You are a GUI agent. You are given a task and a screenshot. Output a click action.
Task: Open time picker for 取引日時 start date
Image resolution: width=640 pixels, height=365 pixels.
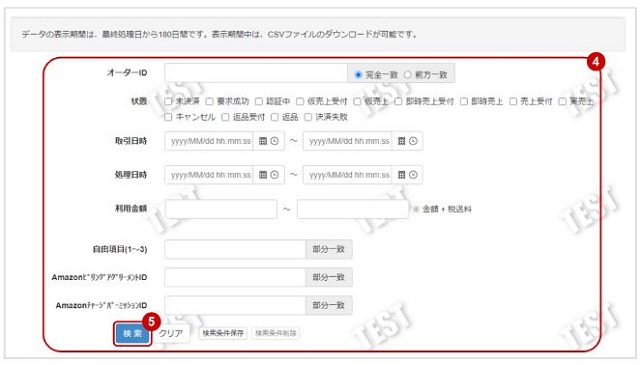click(x=275, y=141)
